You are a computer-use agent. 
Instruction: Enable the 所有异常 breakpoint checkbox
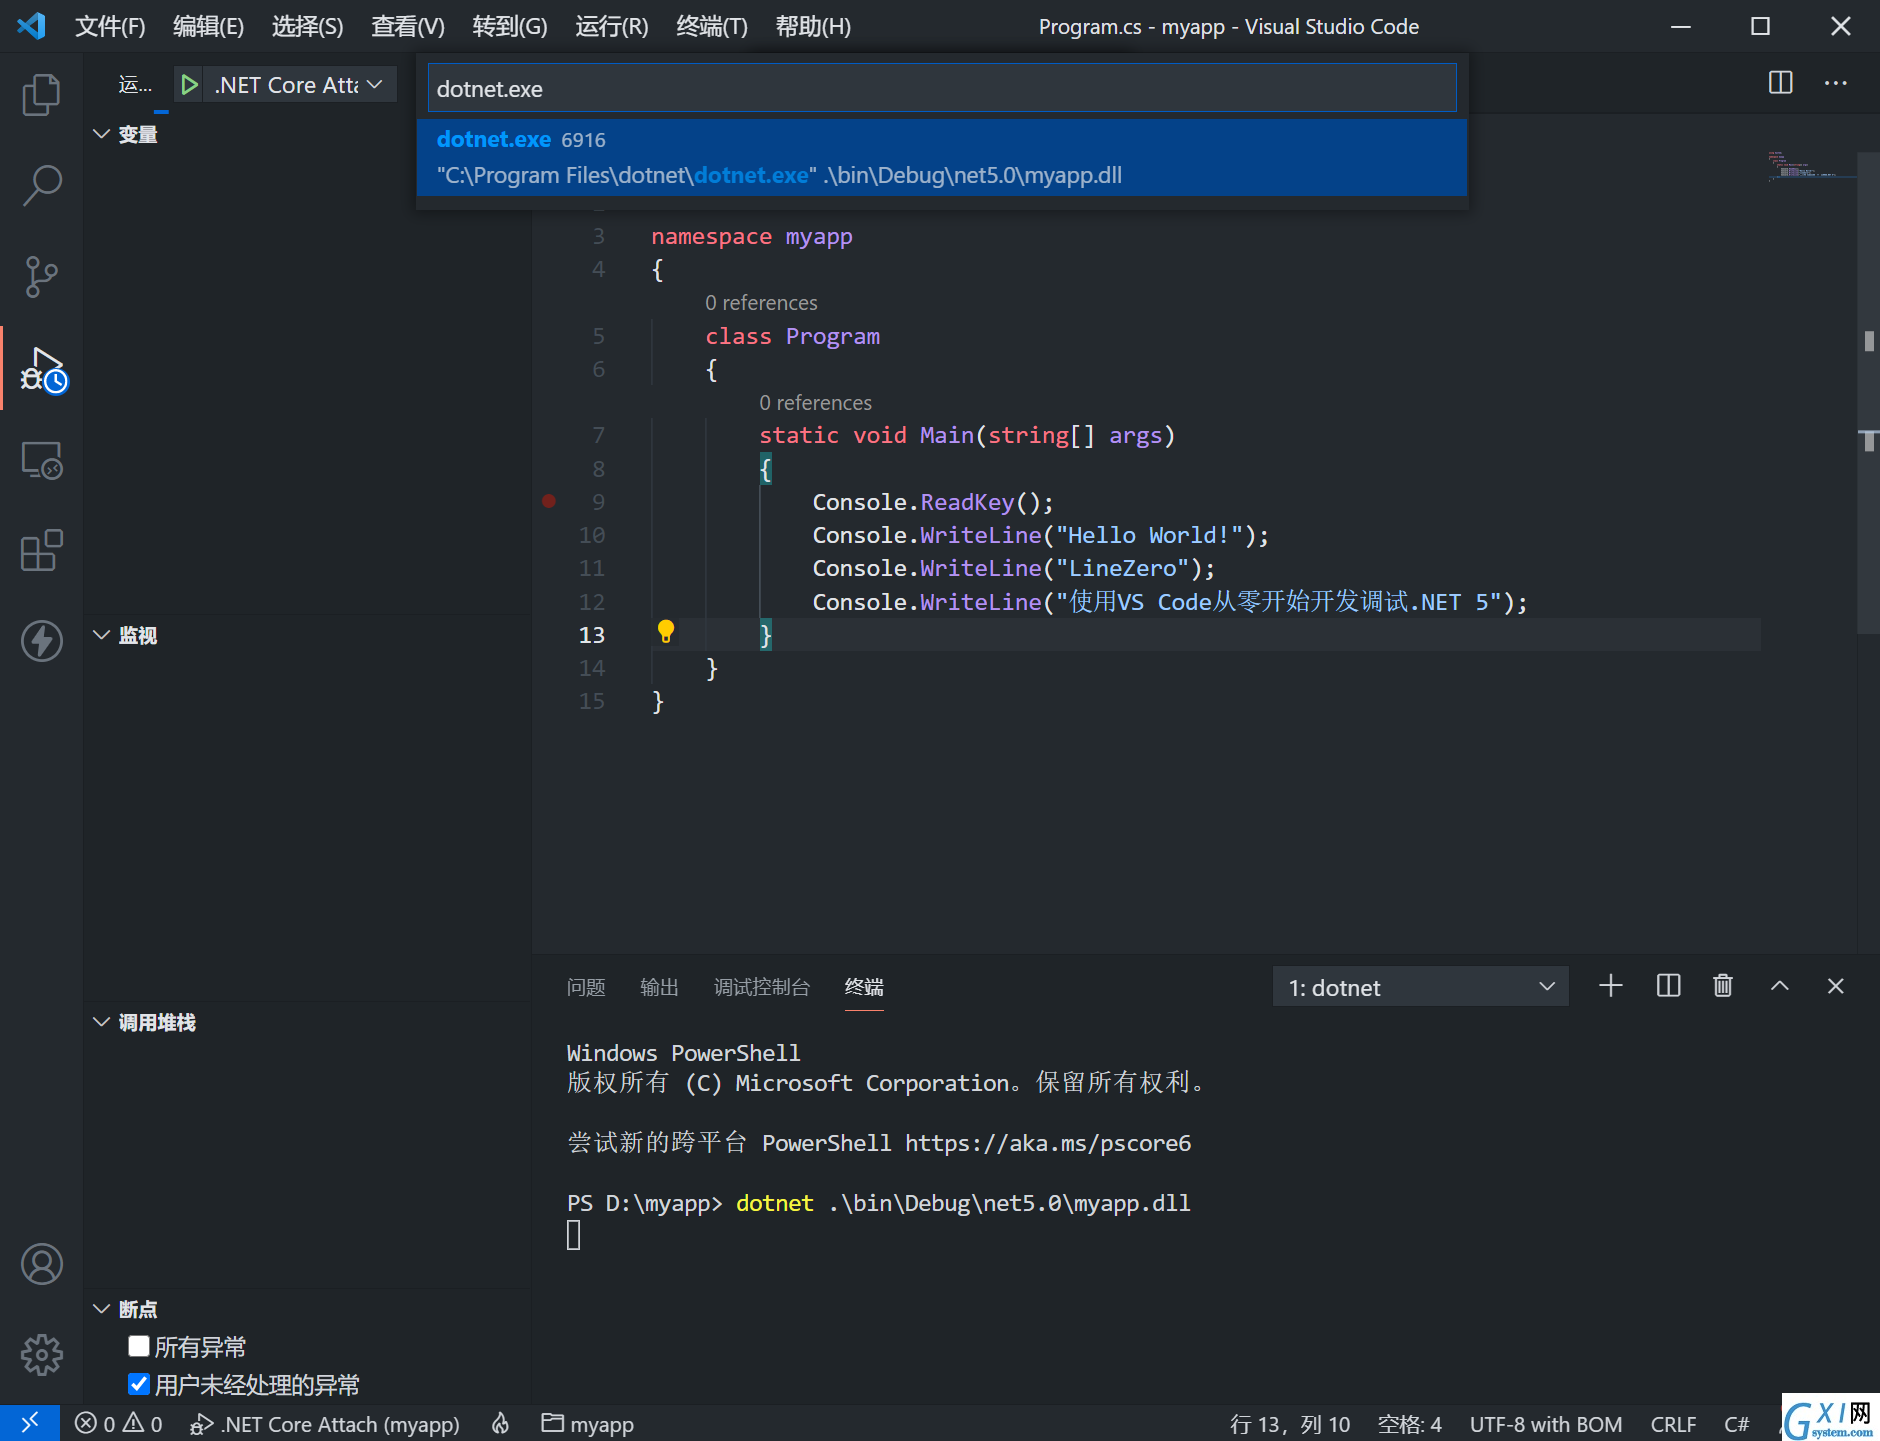139,1346
